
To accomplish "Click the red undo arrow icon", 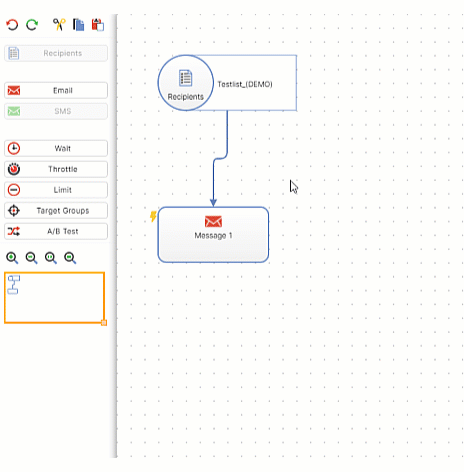I will (12, 25).
